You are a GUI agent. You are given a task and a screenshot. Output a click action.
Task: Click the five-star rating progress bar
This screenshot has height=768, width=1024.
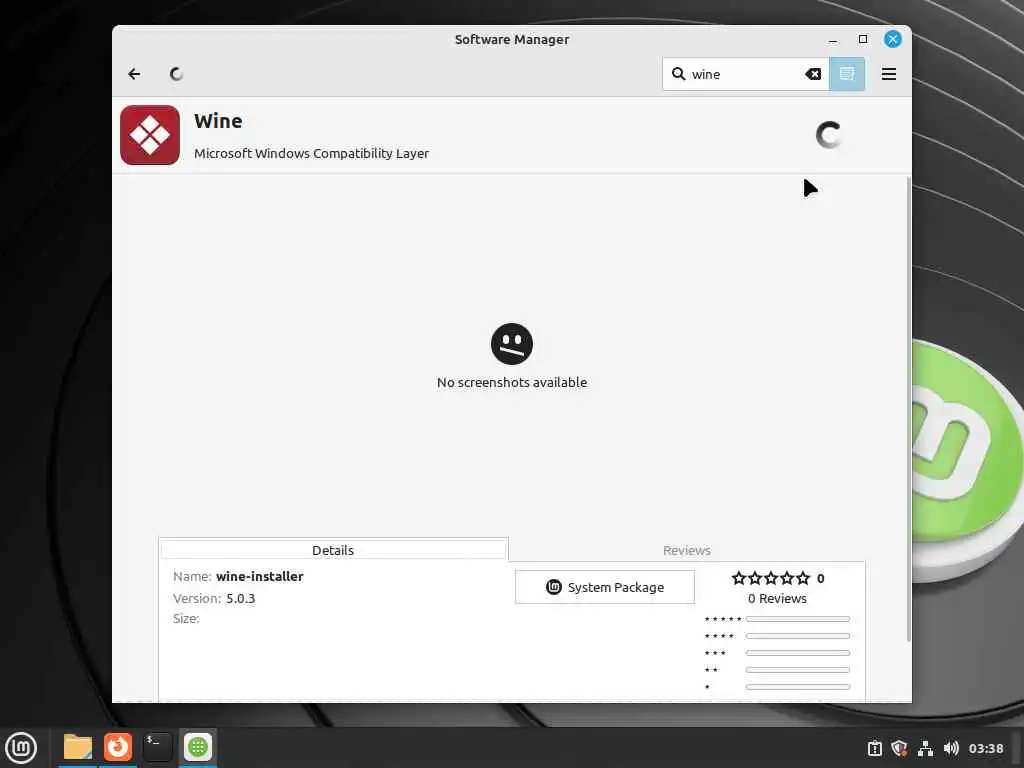(798, 618)
